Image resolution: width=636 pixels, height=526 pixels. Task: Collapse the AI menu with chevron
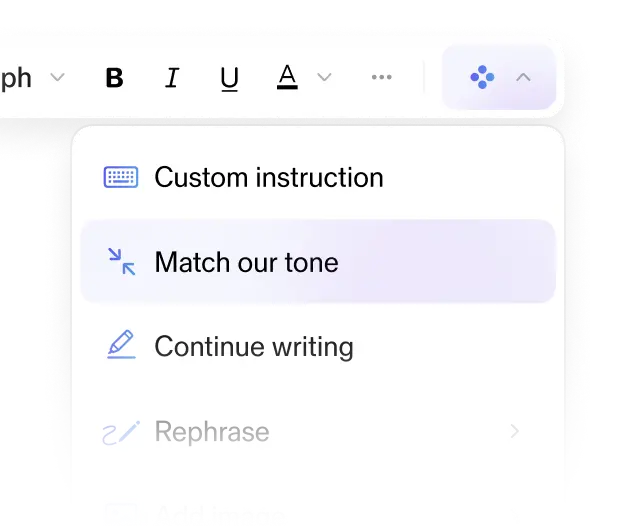pos(523,78)
